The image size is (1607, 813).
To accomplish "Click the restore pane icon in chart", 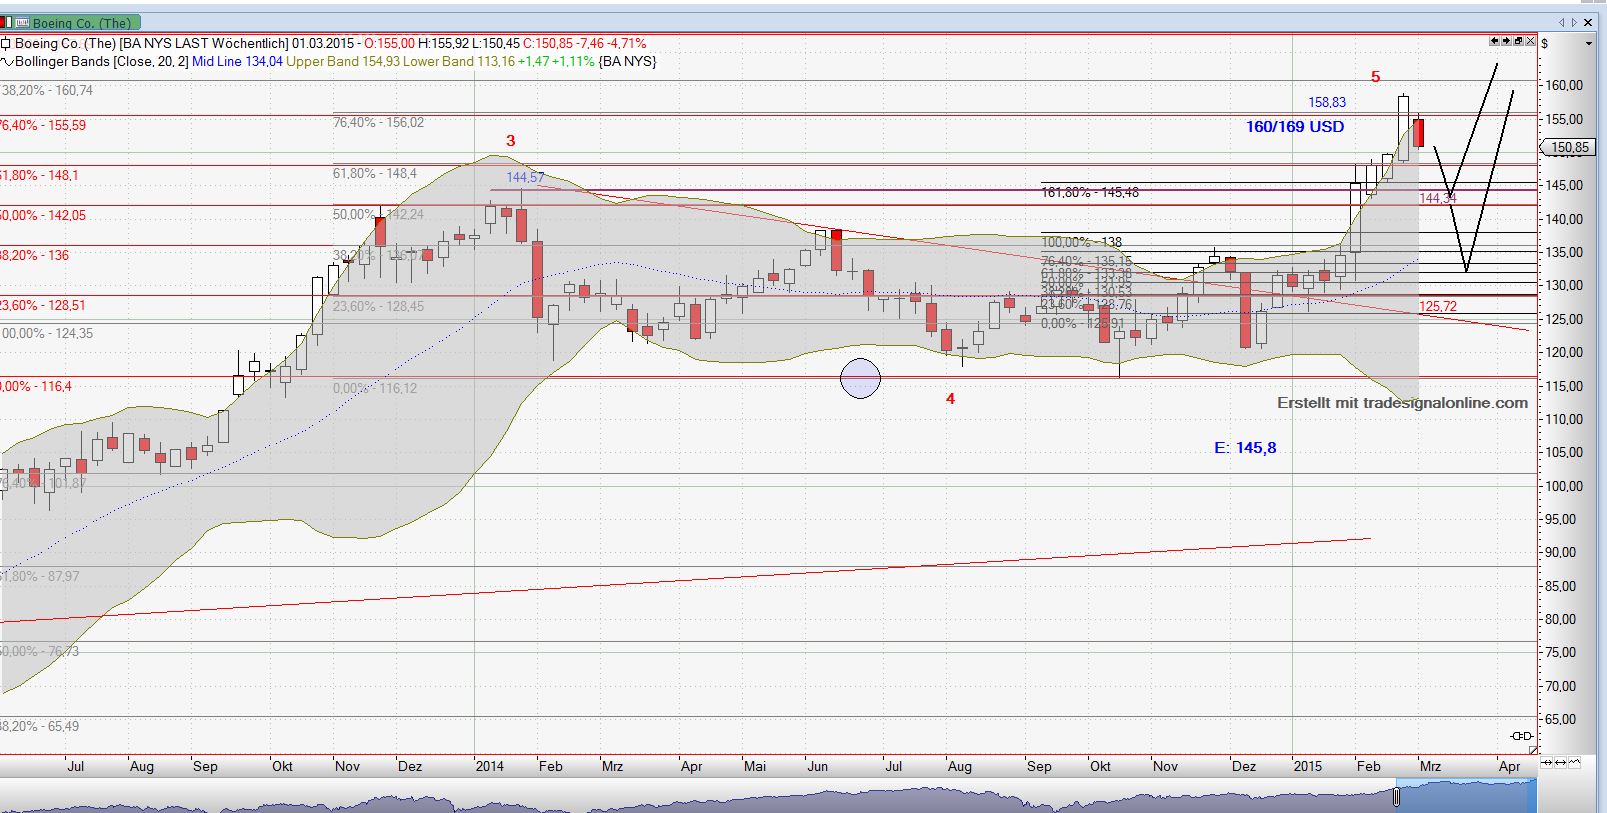I will pyautogui.click(x=1518, y=41).
